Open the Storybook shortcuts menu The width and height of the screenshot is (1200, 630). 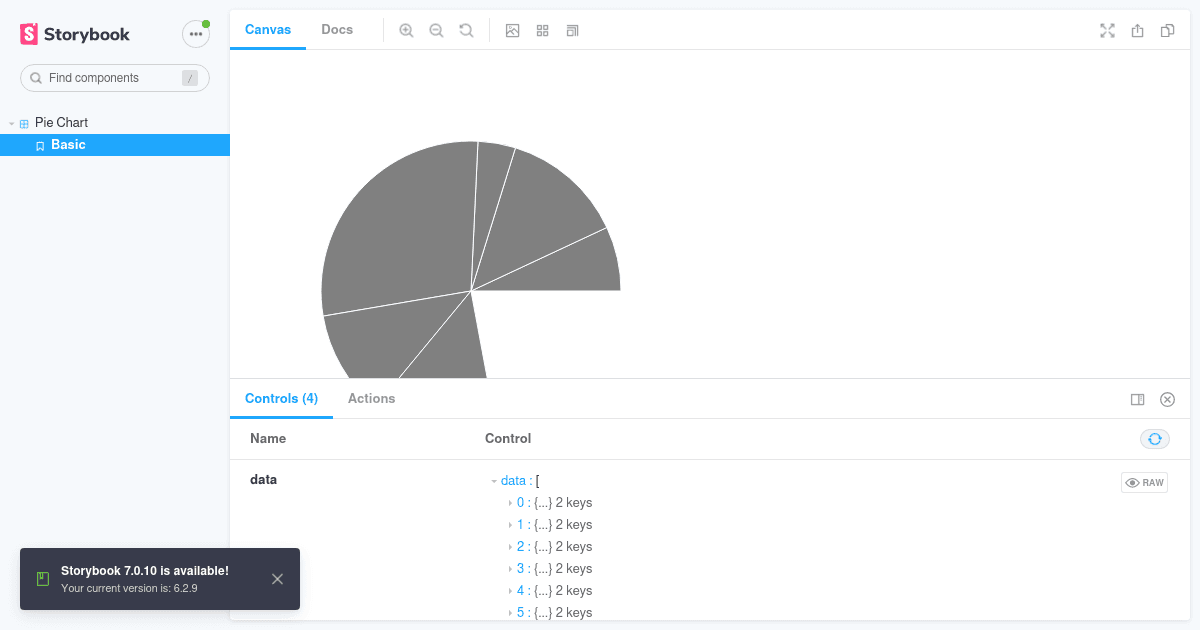(x=196, y=33)
